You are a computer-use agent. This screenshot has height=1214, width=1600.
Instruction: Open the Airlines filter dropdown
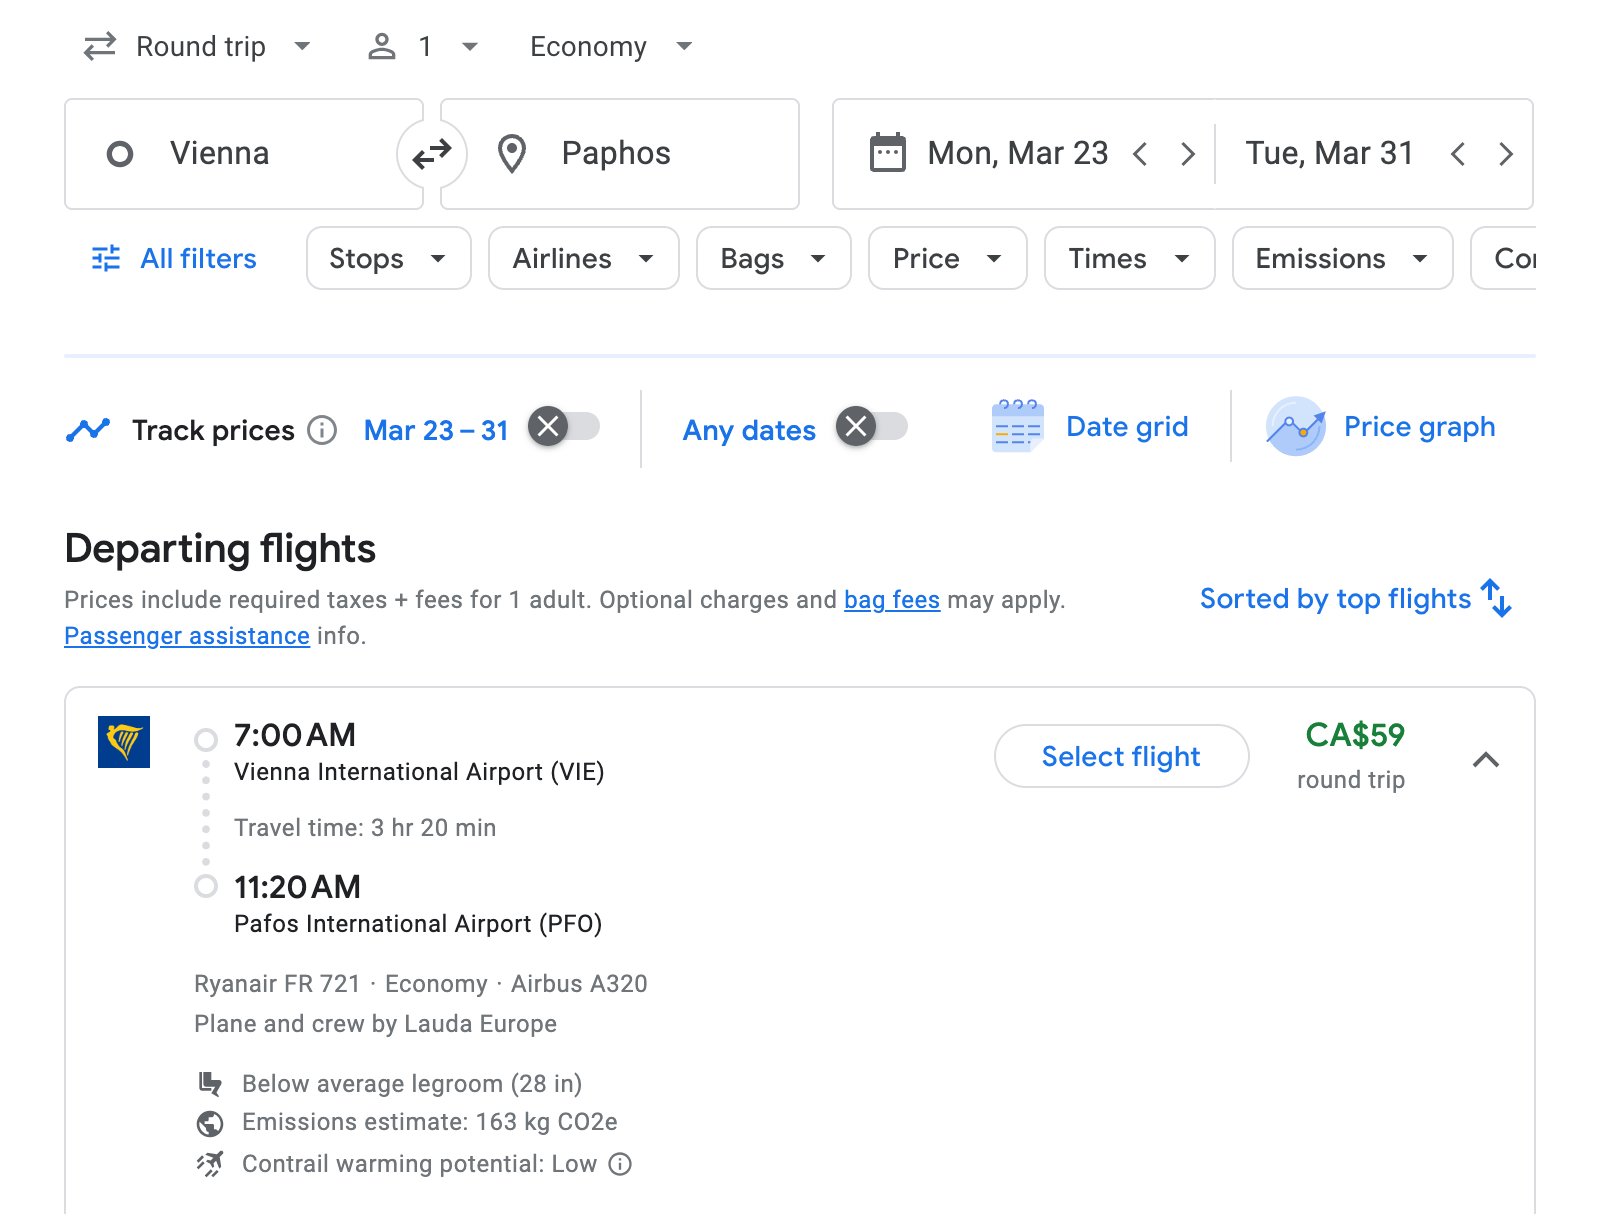point(583,258)
